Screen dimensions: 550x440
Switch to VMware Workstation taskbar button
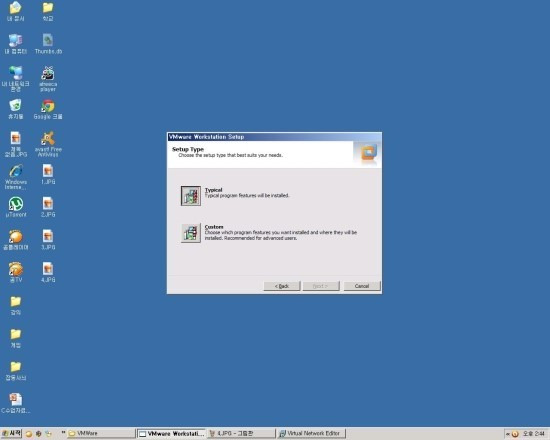171,434
